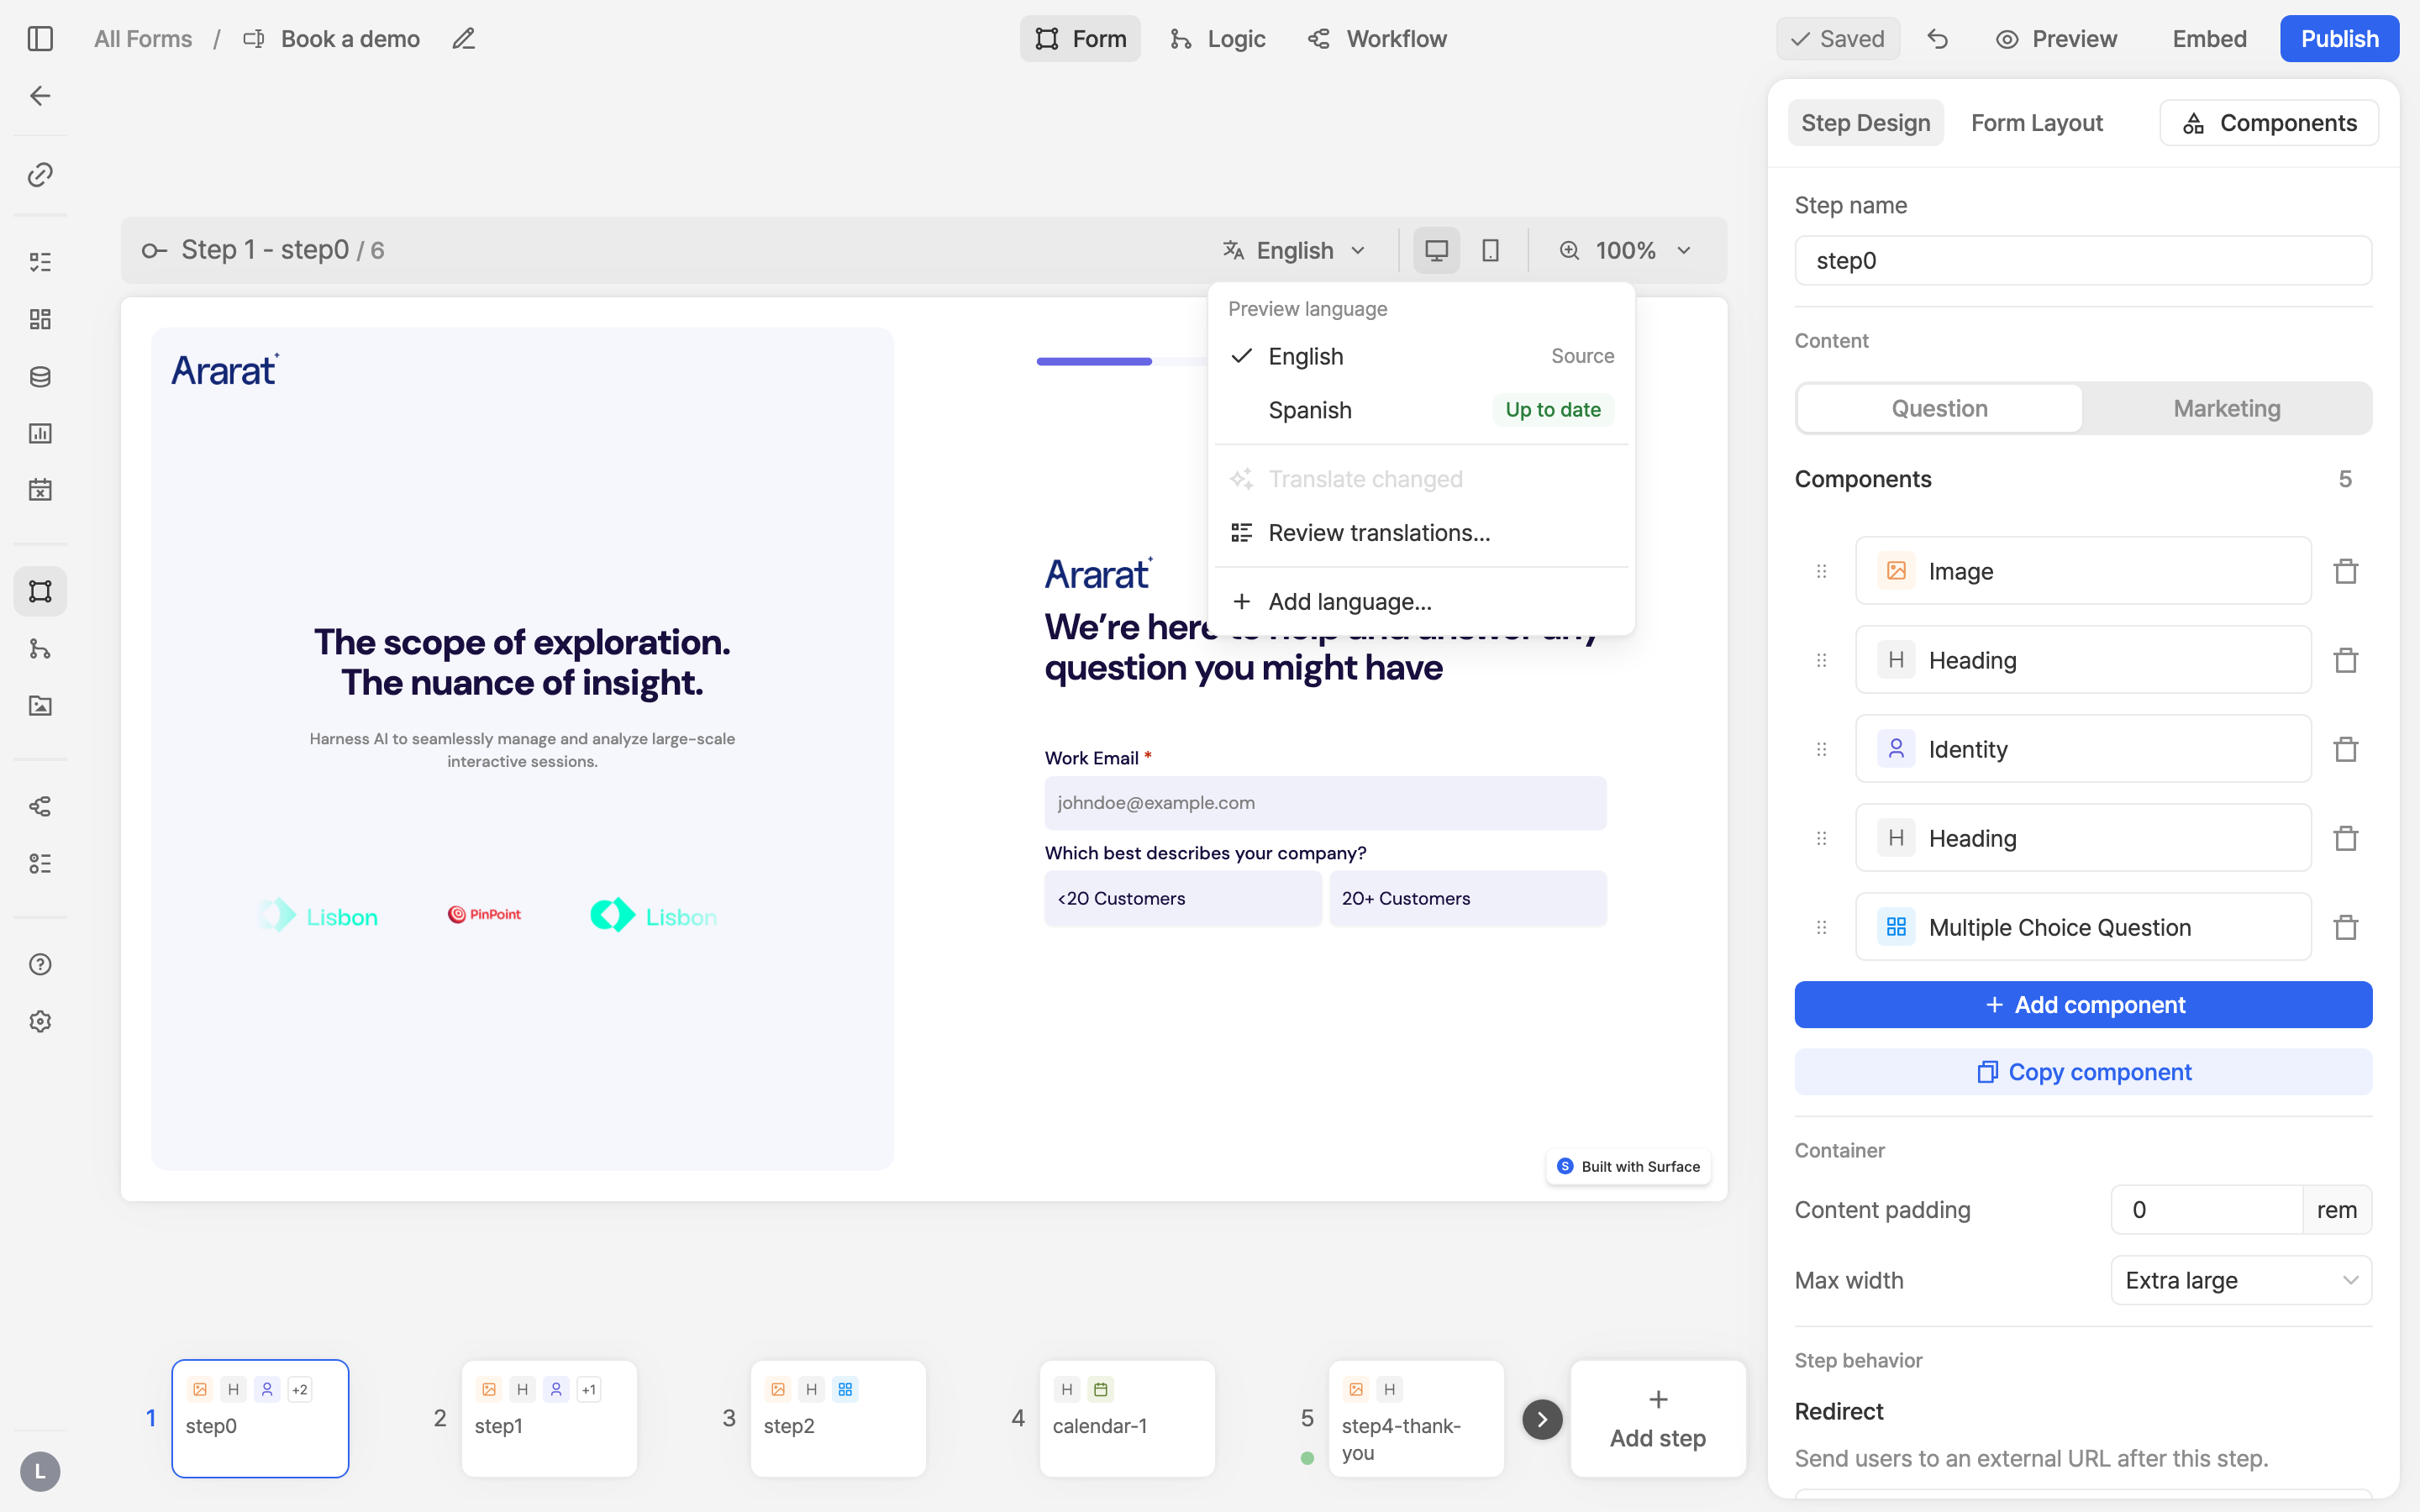Click the Components button

pos(2269,123)
